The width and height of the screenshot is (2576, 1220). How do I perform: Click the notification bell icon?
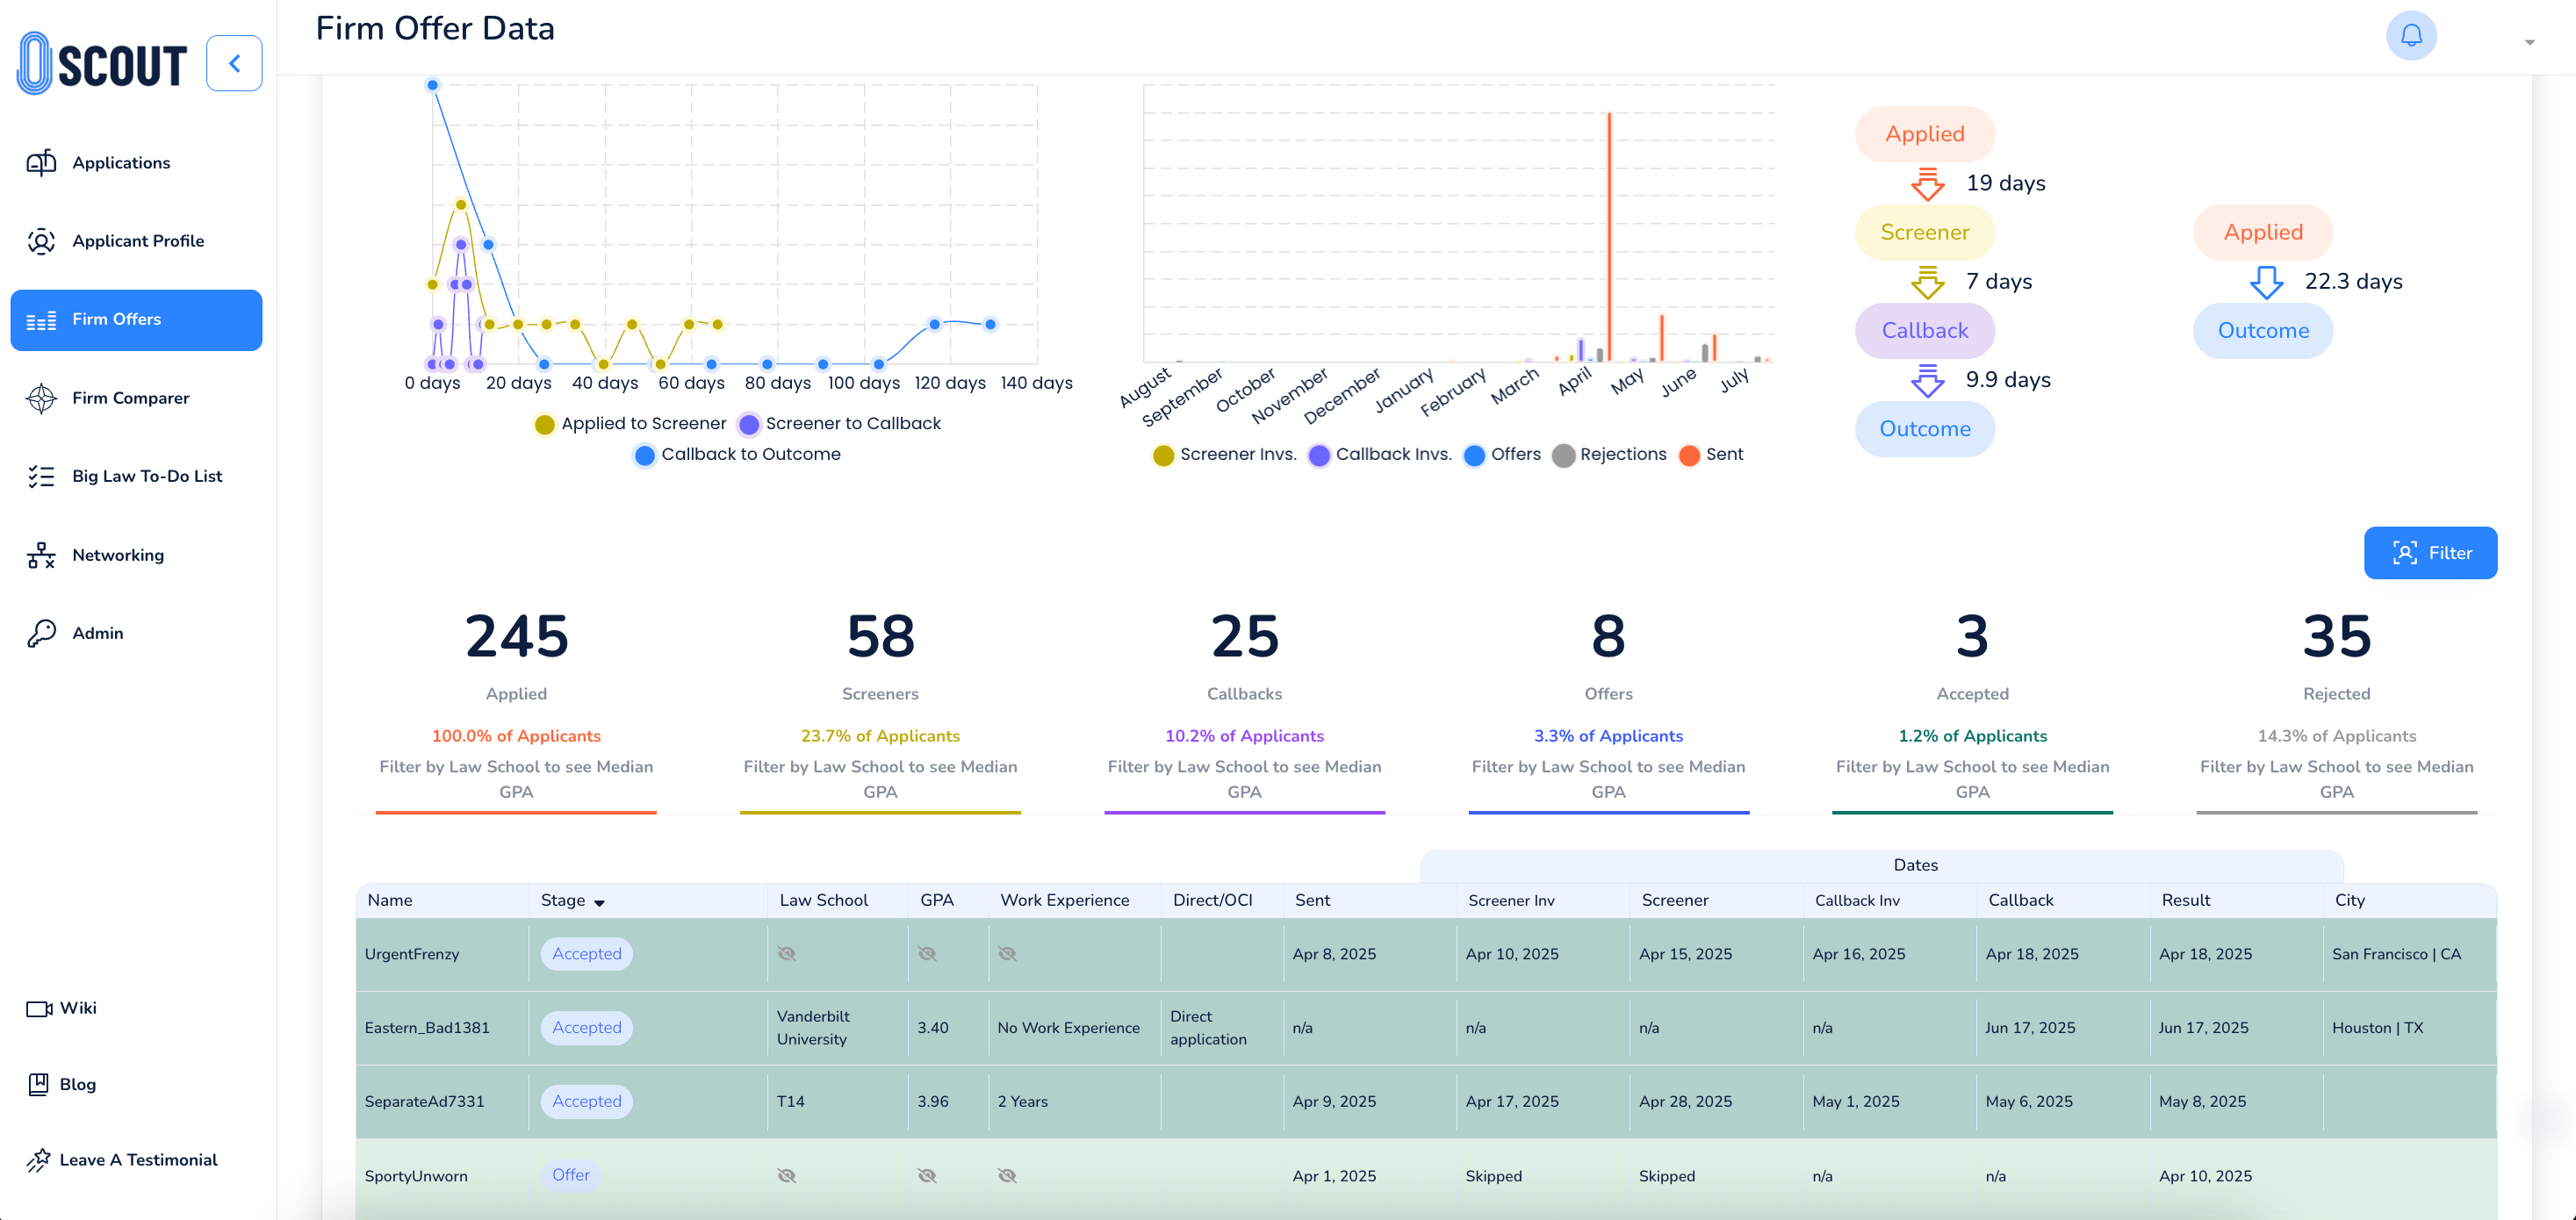pos(2410,36)
